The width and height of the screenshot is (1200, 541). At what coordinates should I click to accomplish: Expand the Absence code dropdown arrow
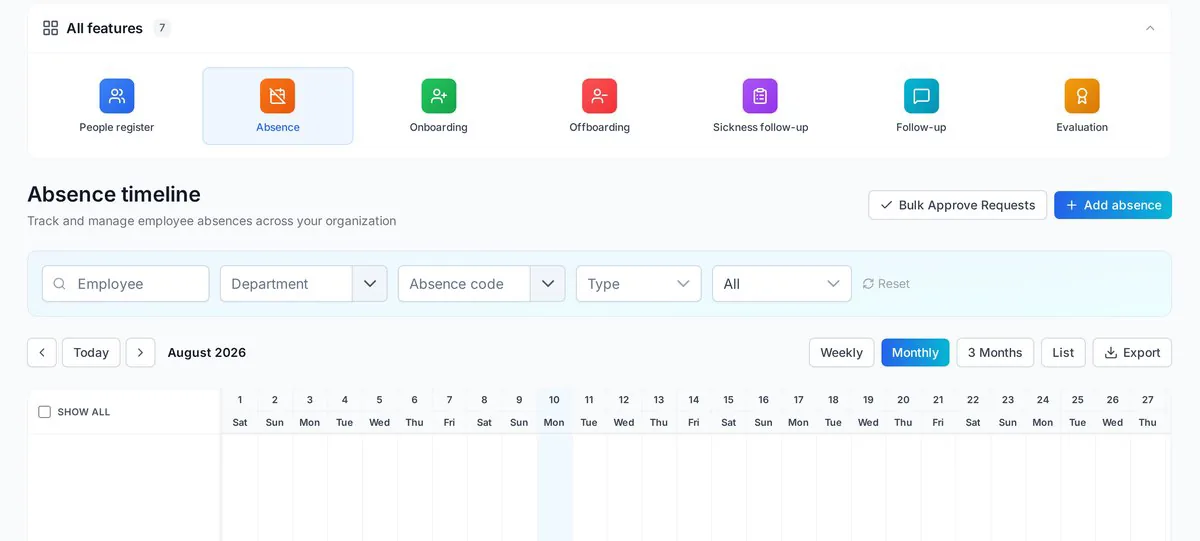coord(548,284)
